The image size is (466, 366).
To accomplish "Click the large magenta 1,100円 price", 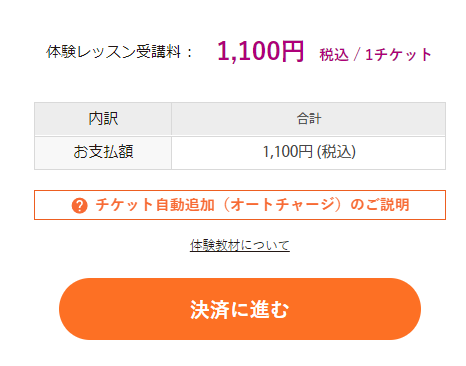I will click(x=260, y=51).
